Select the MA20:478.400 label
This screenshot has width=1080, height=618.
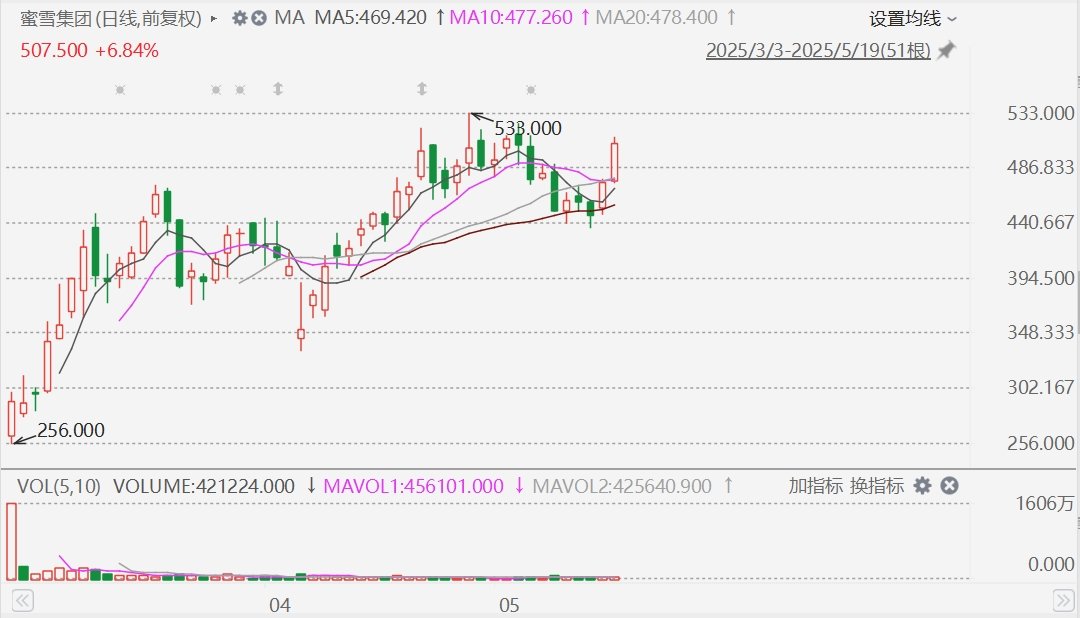coord(656,18)
